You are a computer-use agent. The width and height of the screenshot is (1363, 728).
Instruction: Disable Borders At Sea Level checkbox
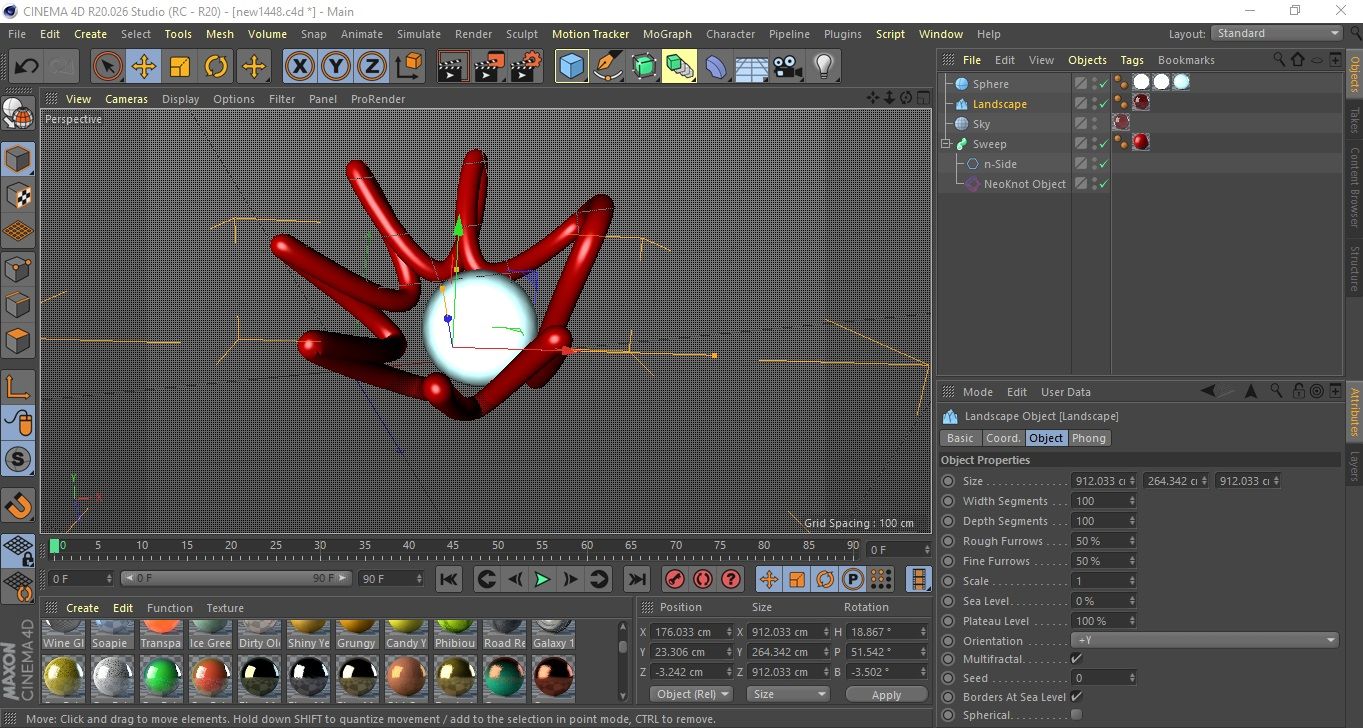[1076, 697]
